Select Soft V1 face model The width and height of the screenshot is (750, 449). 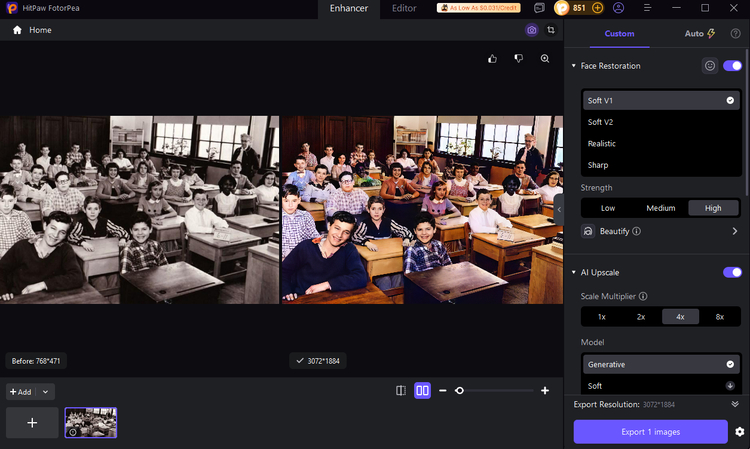click(661, 100)
